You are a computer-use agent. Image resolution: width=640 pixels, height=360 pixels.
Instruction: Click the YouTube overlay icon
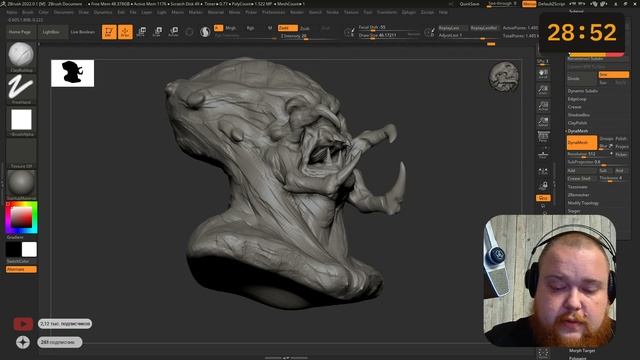[23, 324]
